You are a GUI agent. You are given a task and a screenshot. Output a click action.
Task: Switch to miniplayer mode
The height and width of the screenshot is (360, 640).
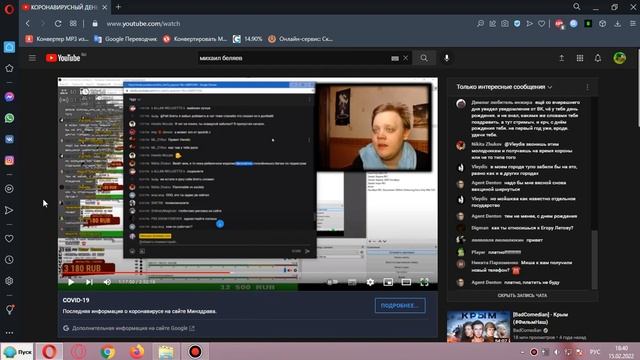coord(388,282)
